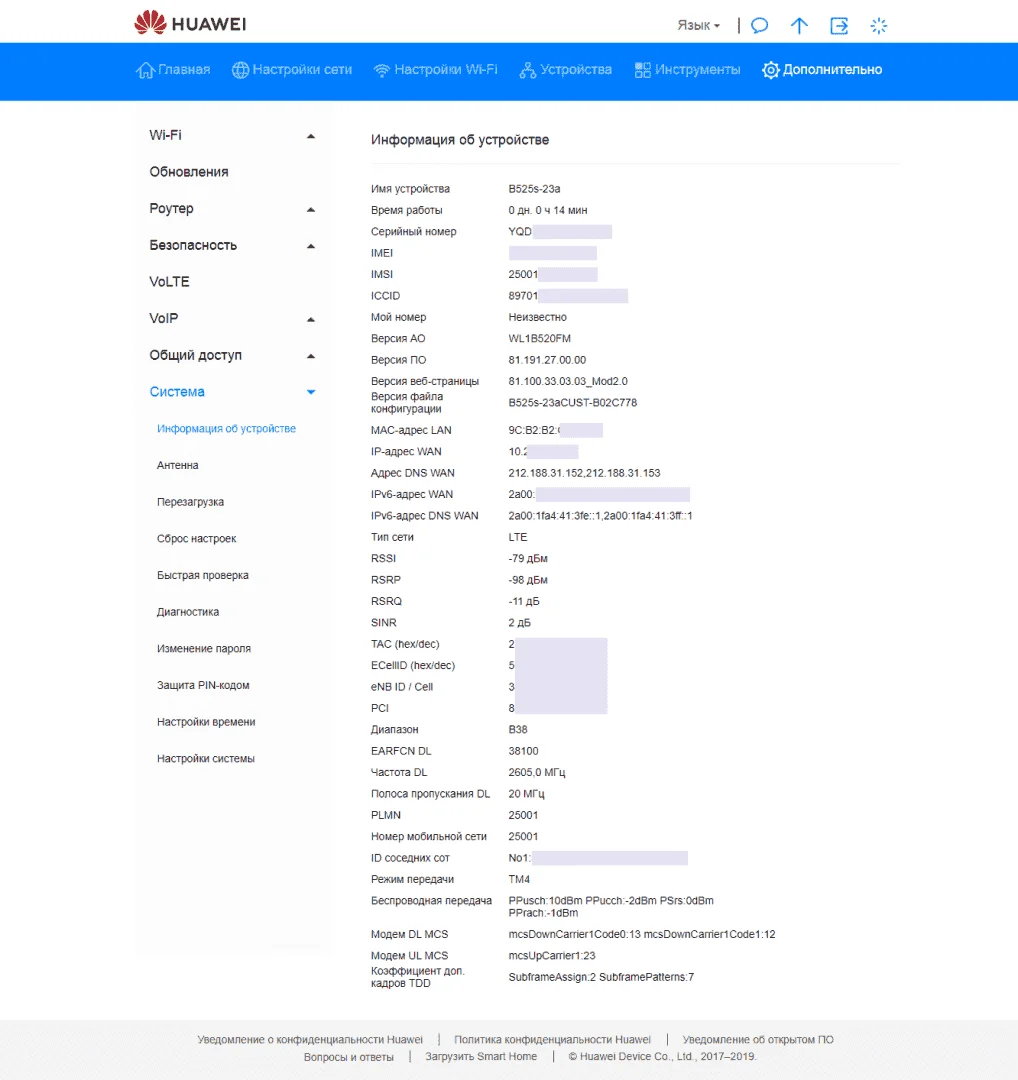Click the Wi-Fi icon beside Настройки Wi-Fi
The image size is (1018, 1080).
(382, 70)
